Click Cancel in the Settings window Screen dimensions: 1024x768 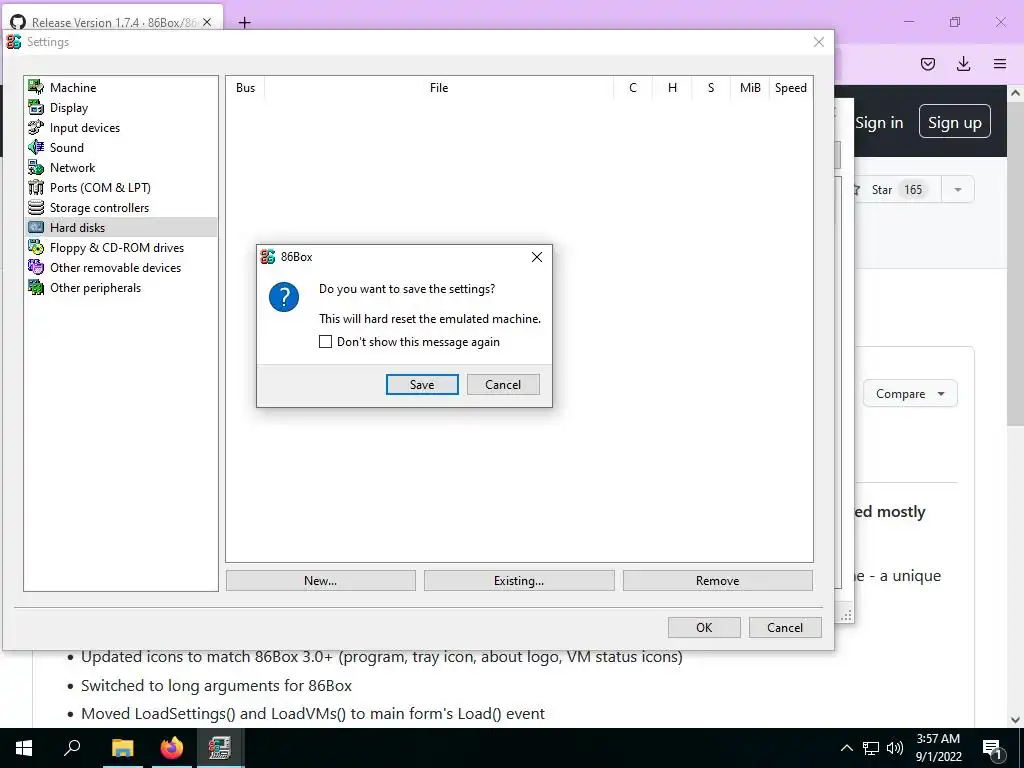pos(785,628)
